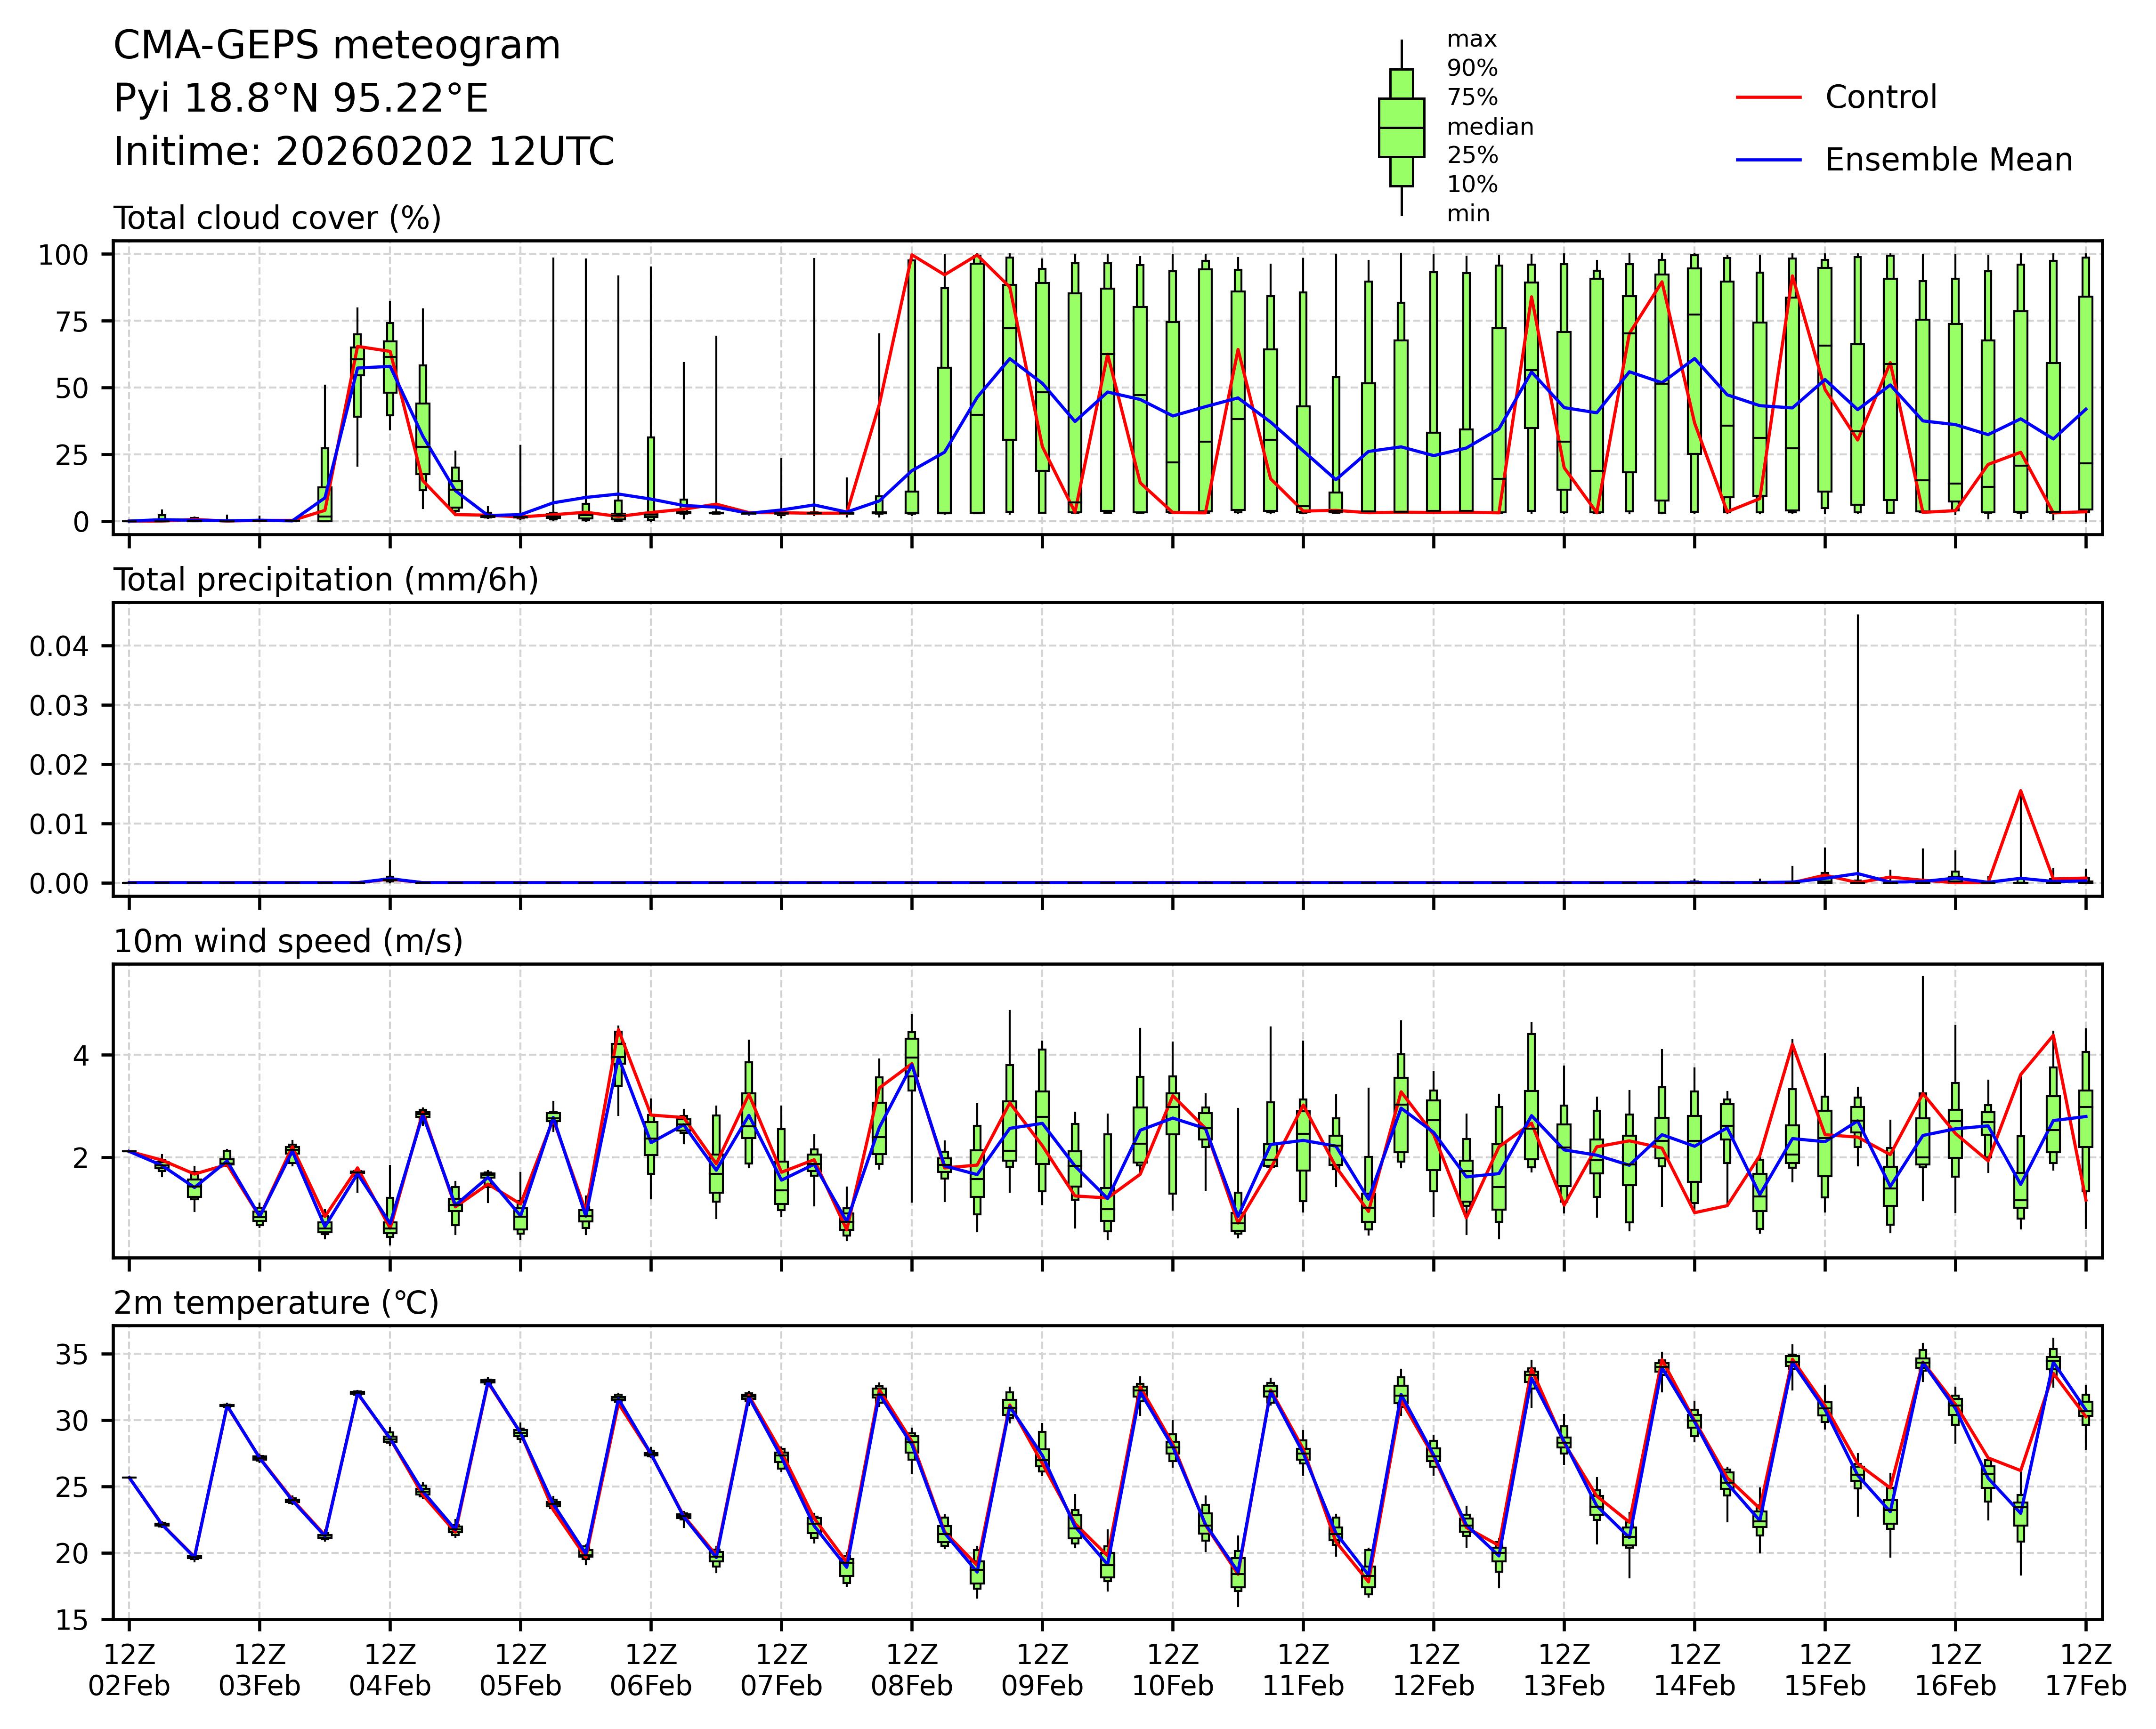Click the green boxplot legend icon
Image resolution: width=2156 pixels, height=1729 pixels.
[x=1401, y=128]
